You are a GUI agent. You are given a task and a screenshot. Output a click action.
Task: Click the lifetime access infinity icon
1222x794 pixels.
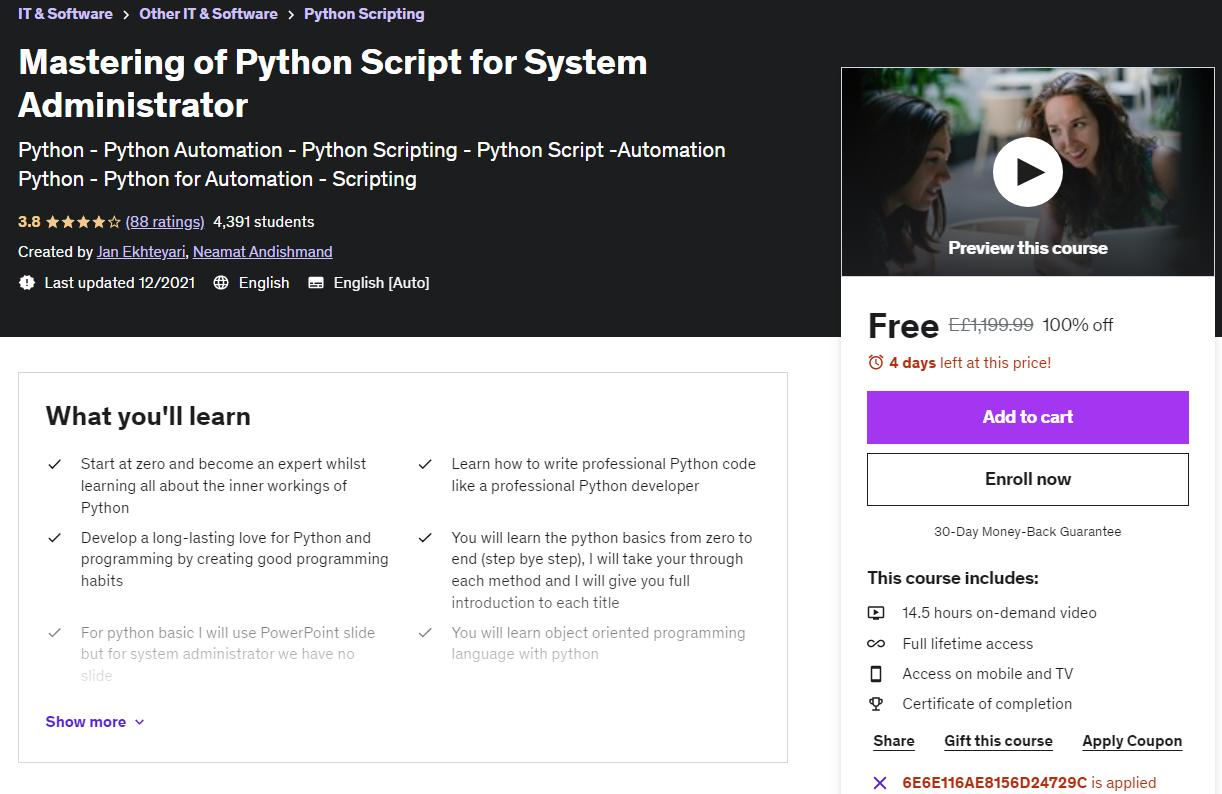tap(876, 644)
